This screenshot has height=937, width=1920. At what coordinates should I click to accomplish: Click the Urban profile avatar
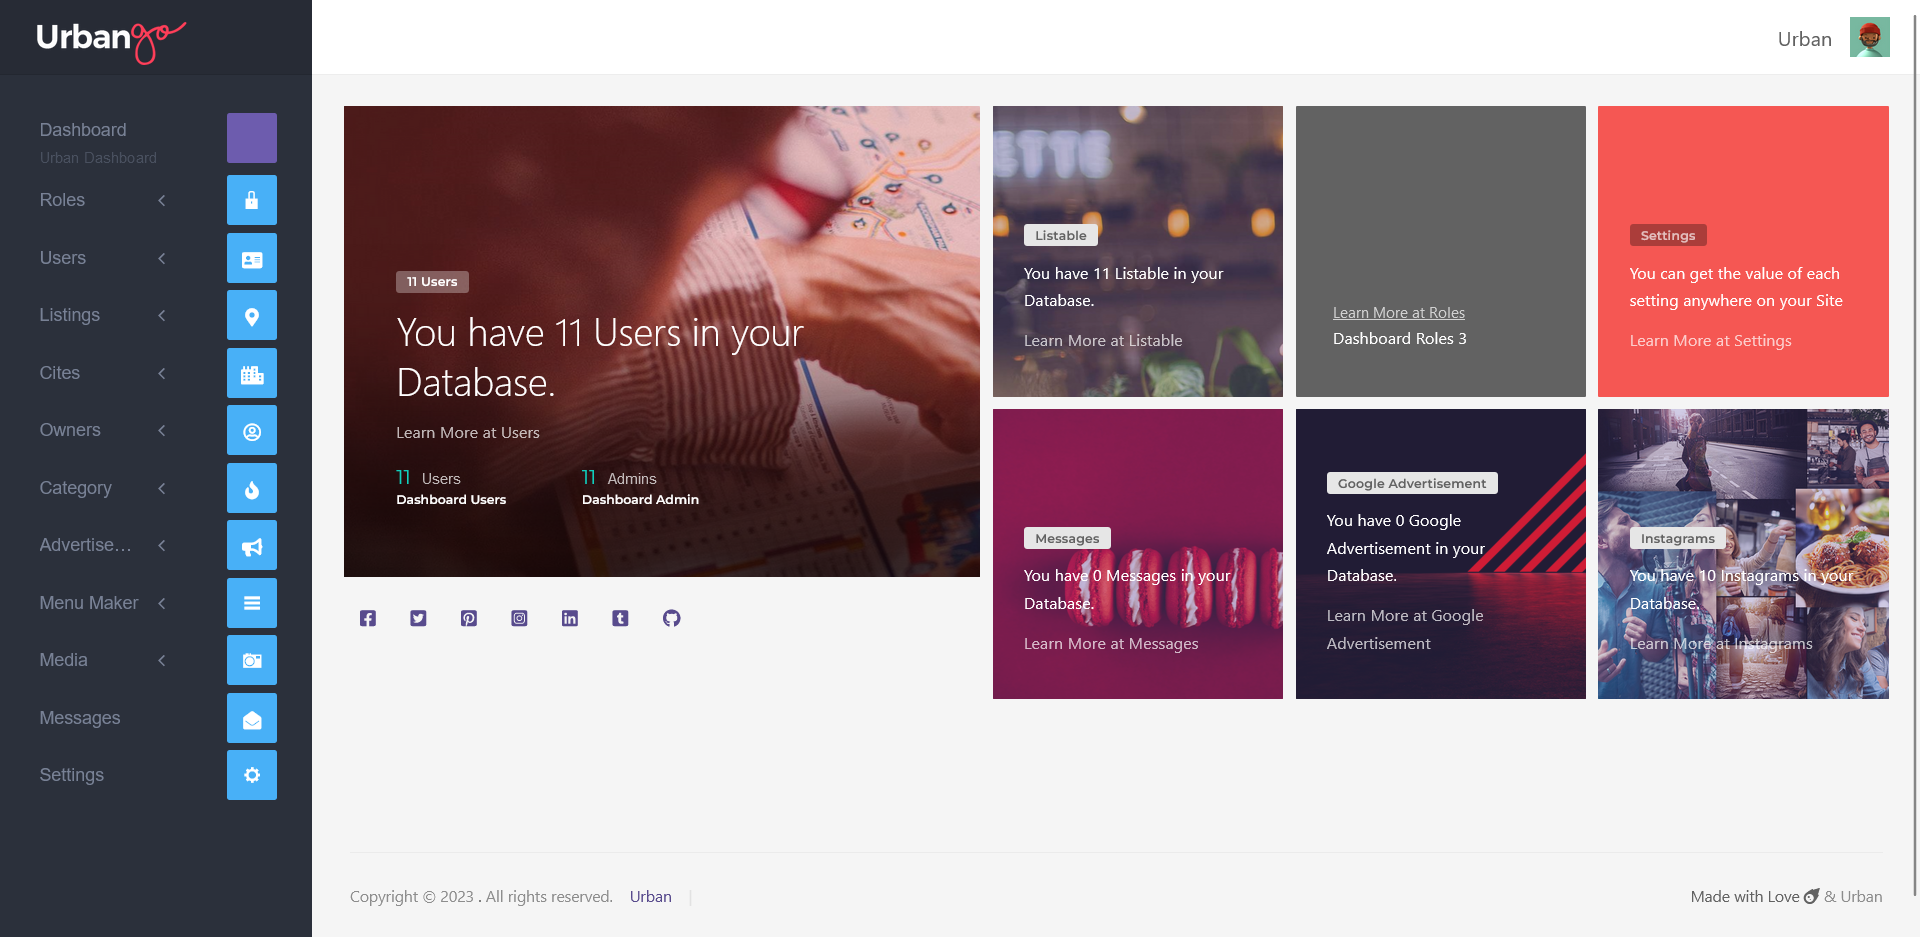point(1869,37)
